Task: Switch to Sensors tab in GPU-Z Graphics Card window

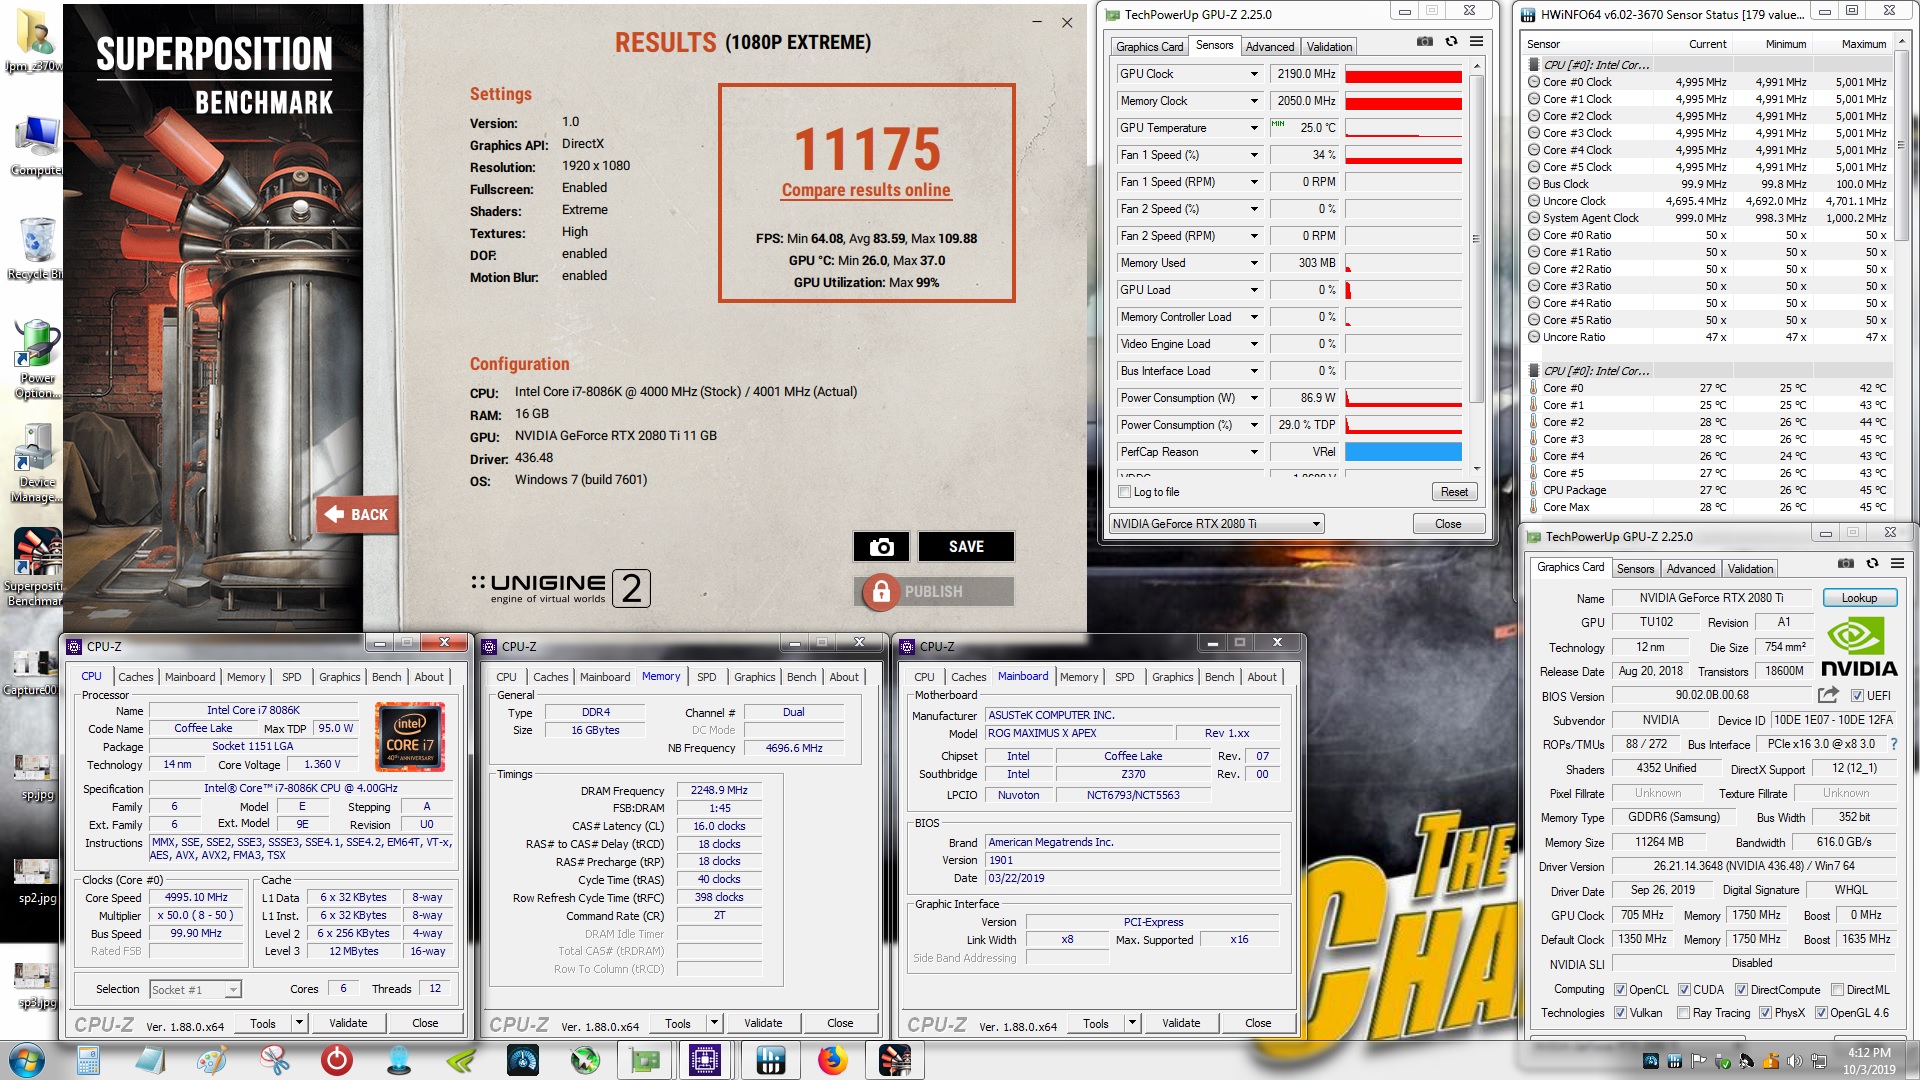Action: click(x=1635, y=569)
